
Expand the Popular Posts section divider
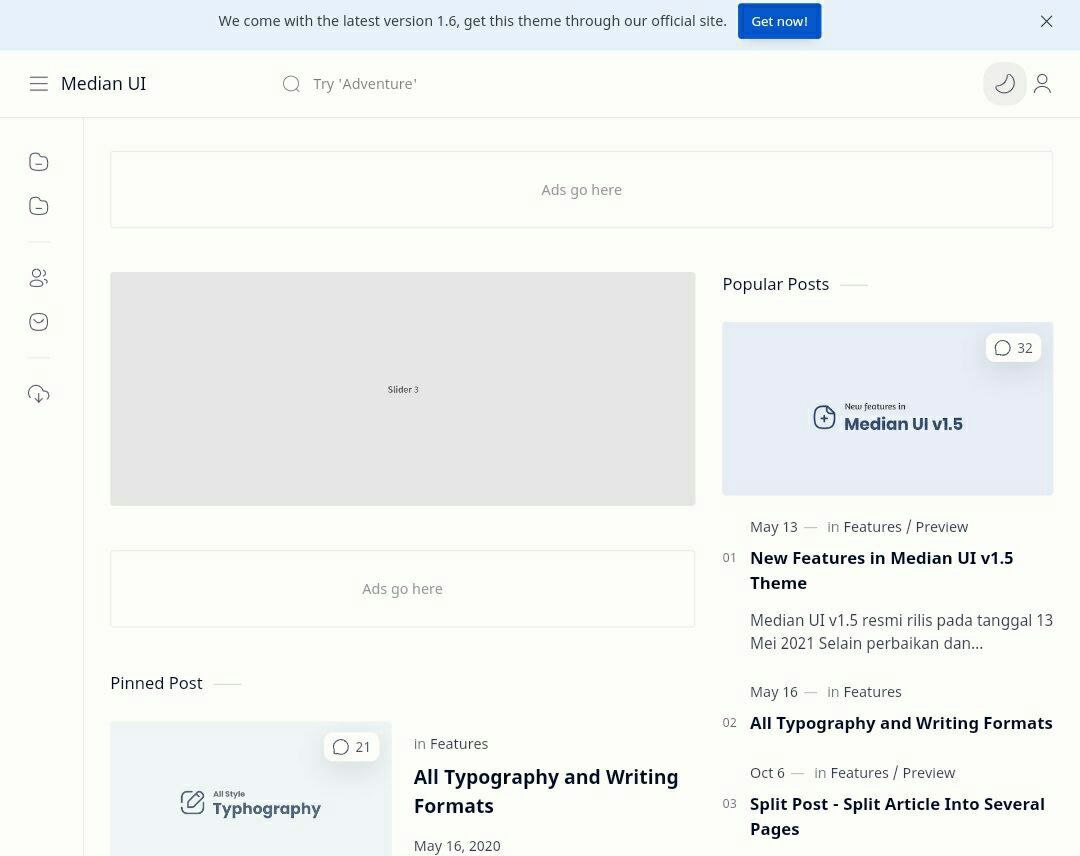[x=854, y=284]
